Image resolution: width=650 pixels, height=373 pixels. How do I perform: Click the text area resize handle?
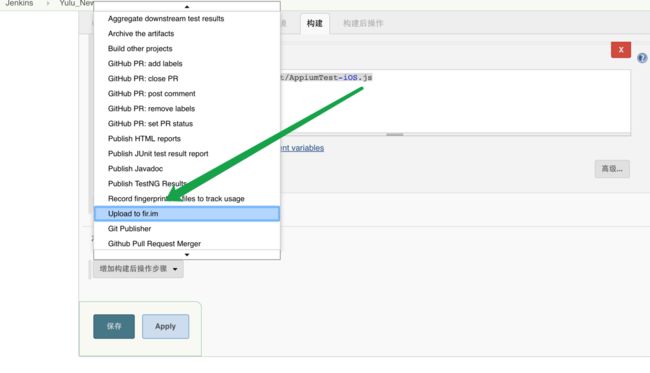tap(395, 134)
